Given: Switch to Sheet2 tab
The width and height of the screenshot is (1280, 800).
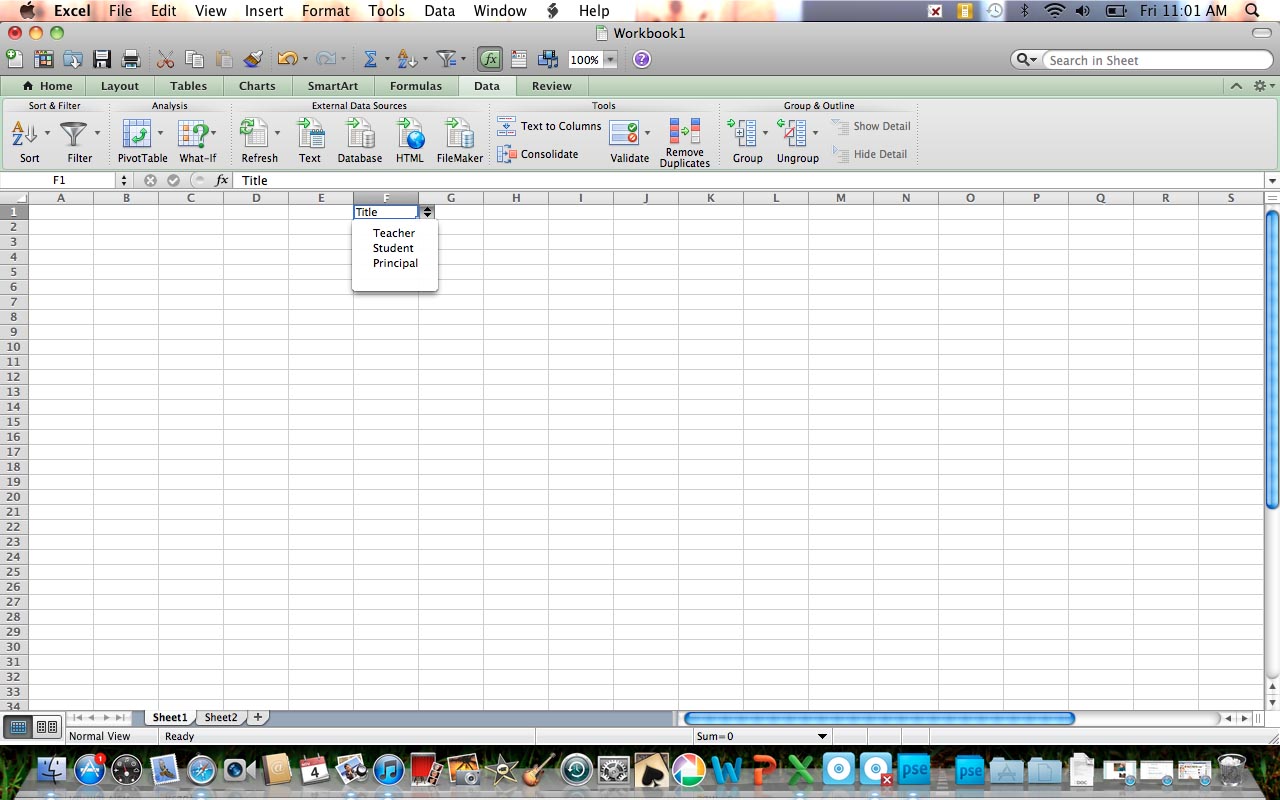Looking at the screenshot, I should click(x=221, y=717).
